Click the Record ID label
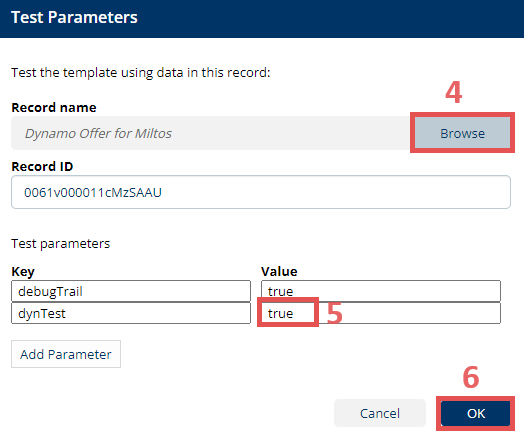The width and height of the screenshot is (524, 440). click(x=42, y=166)
